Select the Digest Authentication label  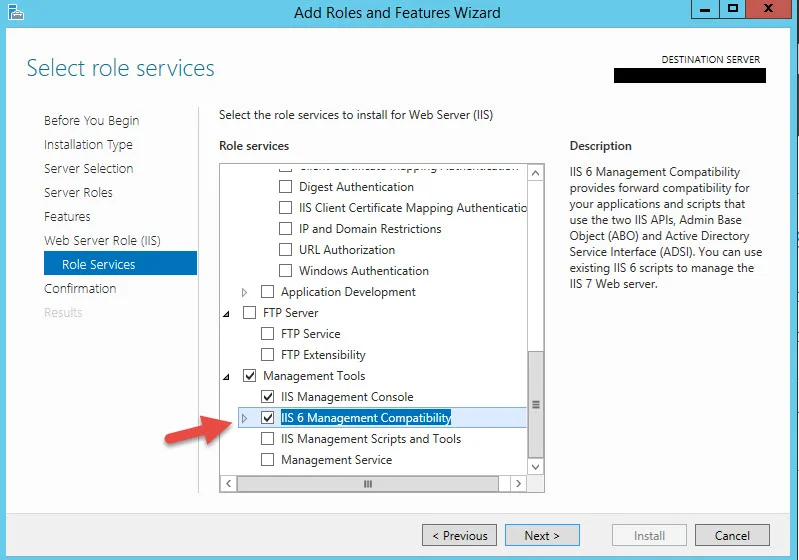pos(356,187)
